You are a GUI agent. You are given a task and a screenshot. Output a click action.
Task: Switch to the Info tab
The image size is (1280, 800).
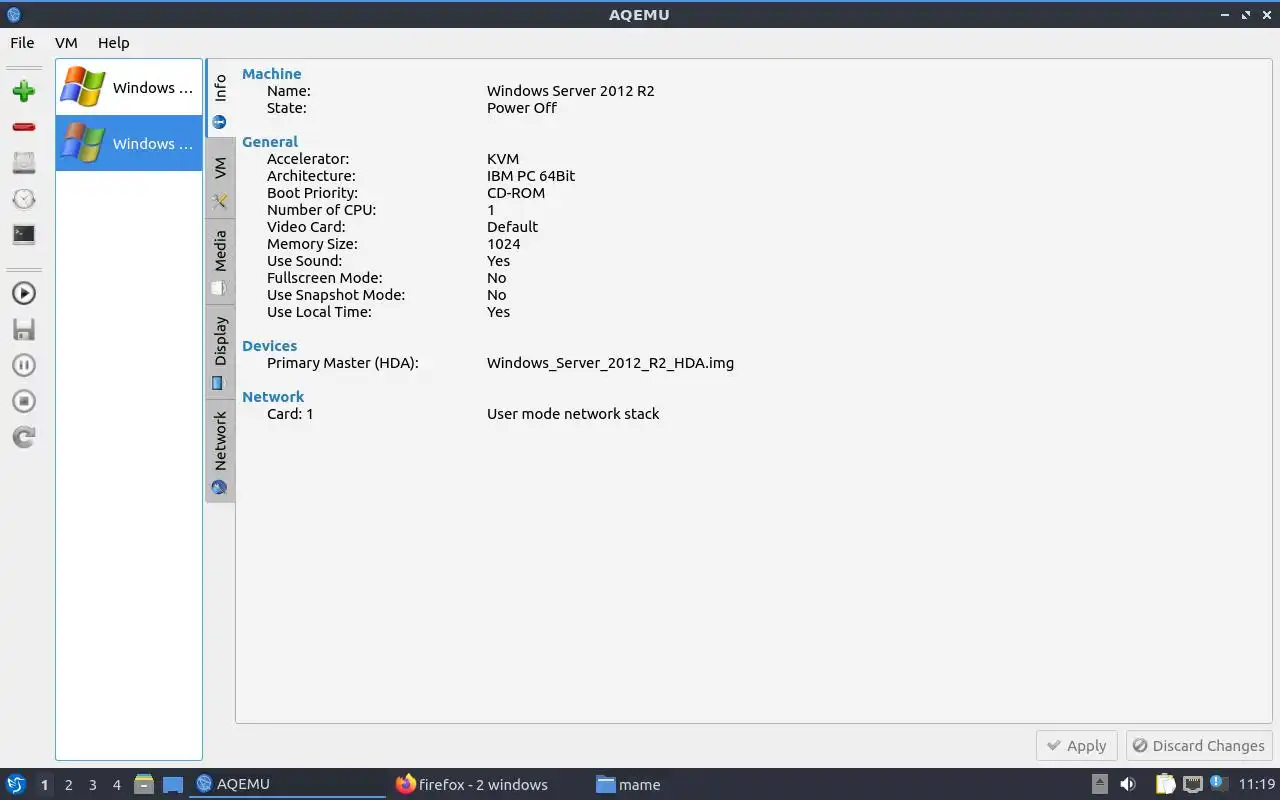(220, 99)
